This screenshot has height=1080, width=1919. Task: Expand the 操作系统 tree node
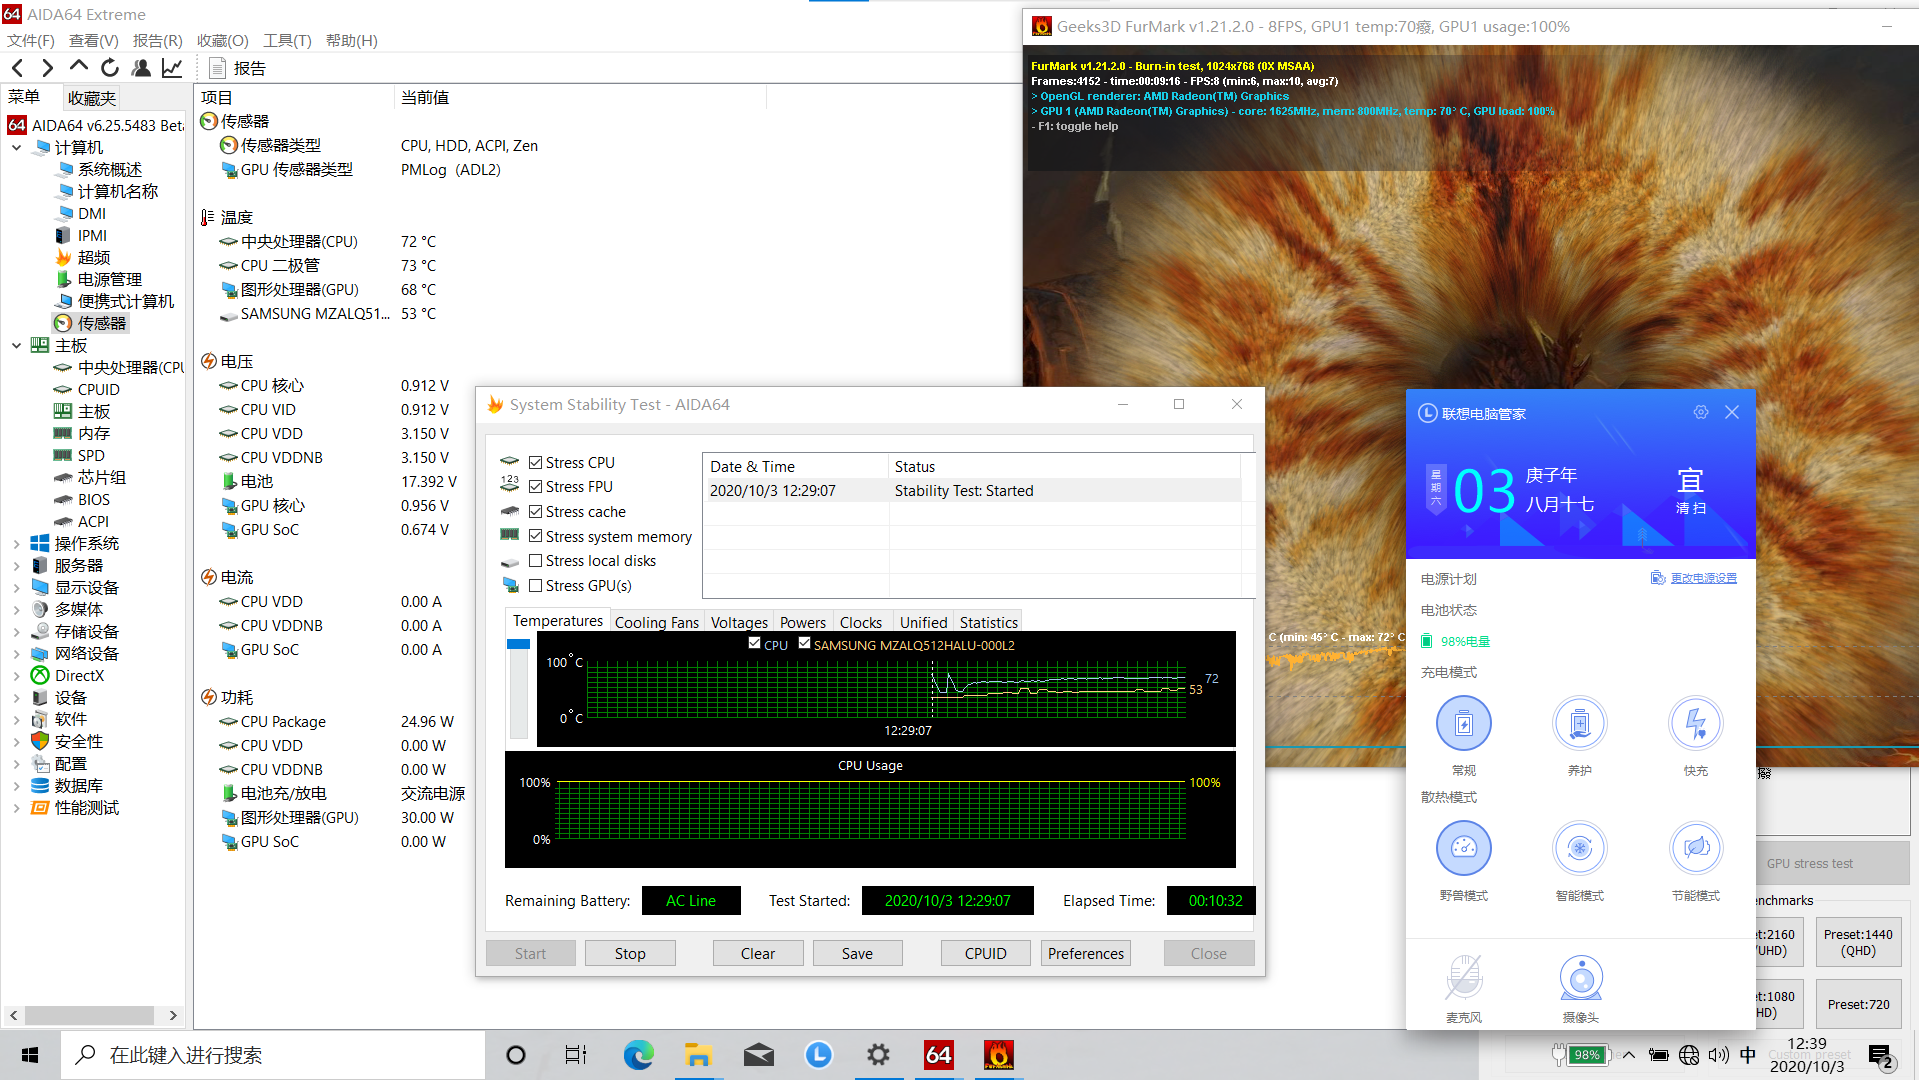(x=16, y=544)
